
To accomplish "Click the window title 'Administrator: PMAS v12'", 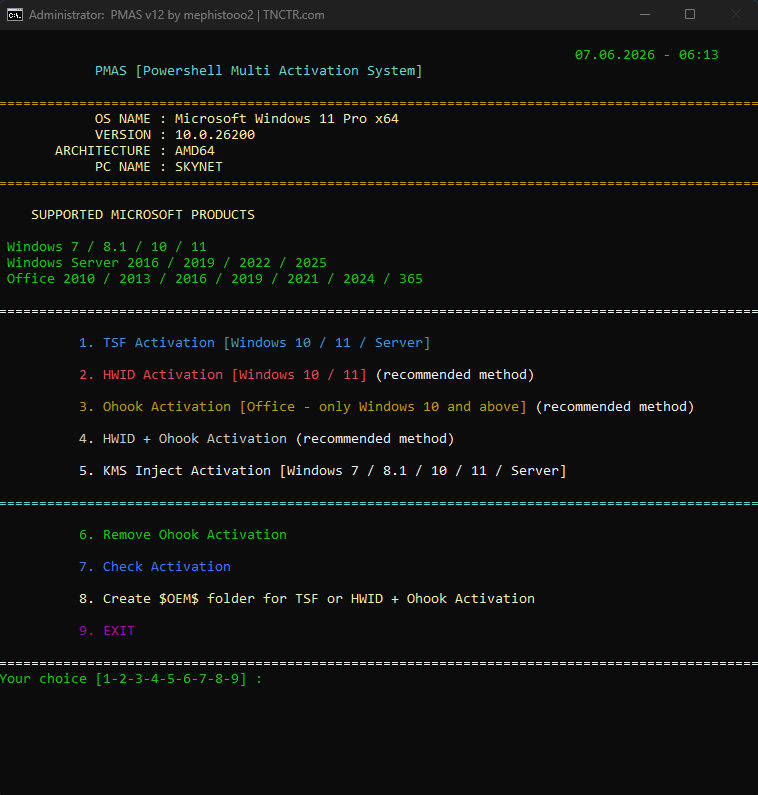I will [x=176, y=15].
